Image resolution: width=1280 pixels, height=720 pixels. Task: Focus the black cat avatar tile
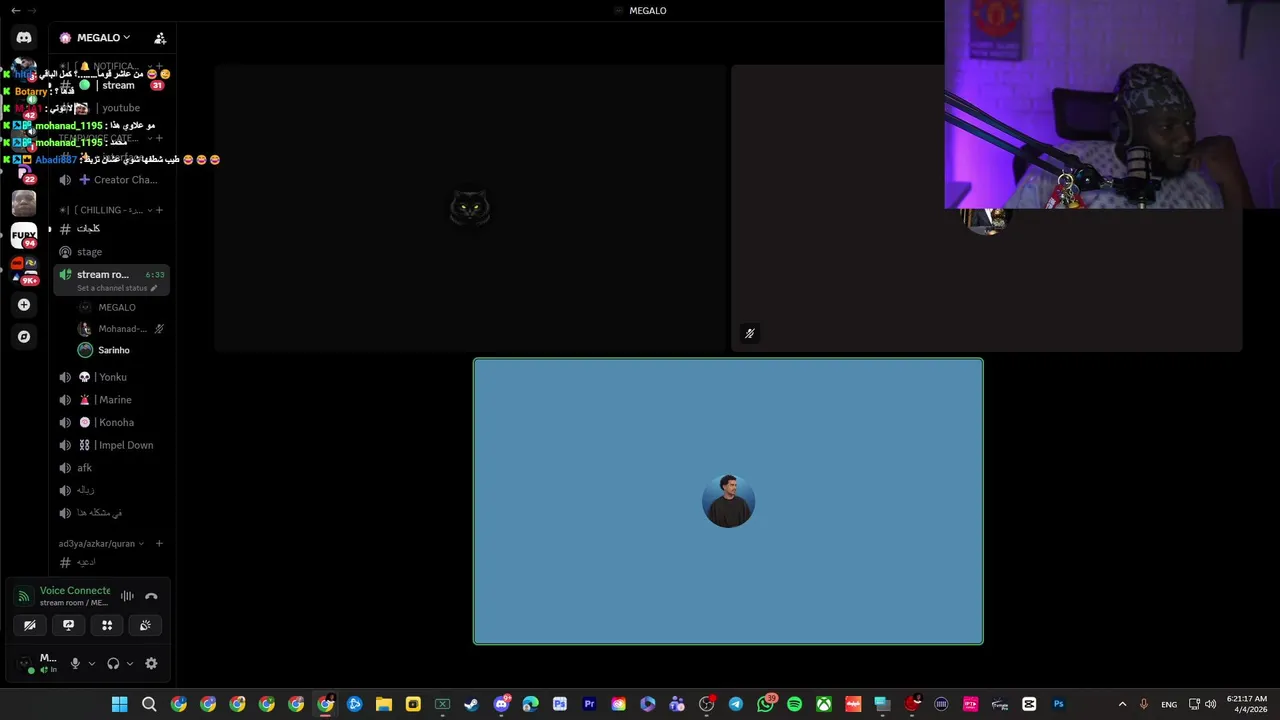tap(469, 208)
